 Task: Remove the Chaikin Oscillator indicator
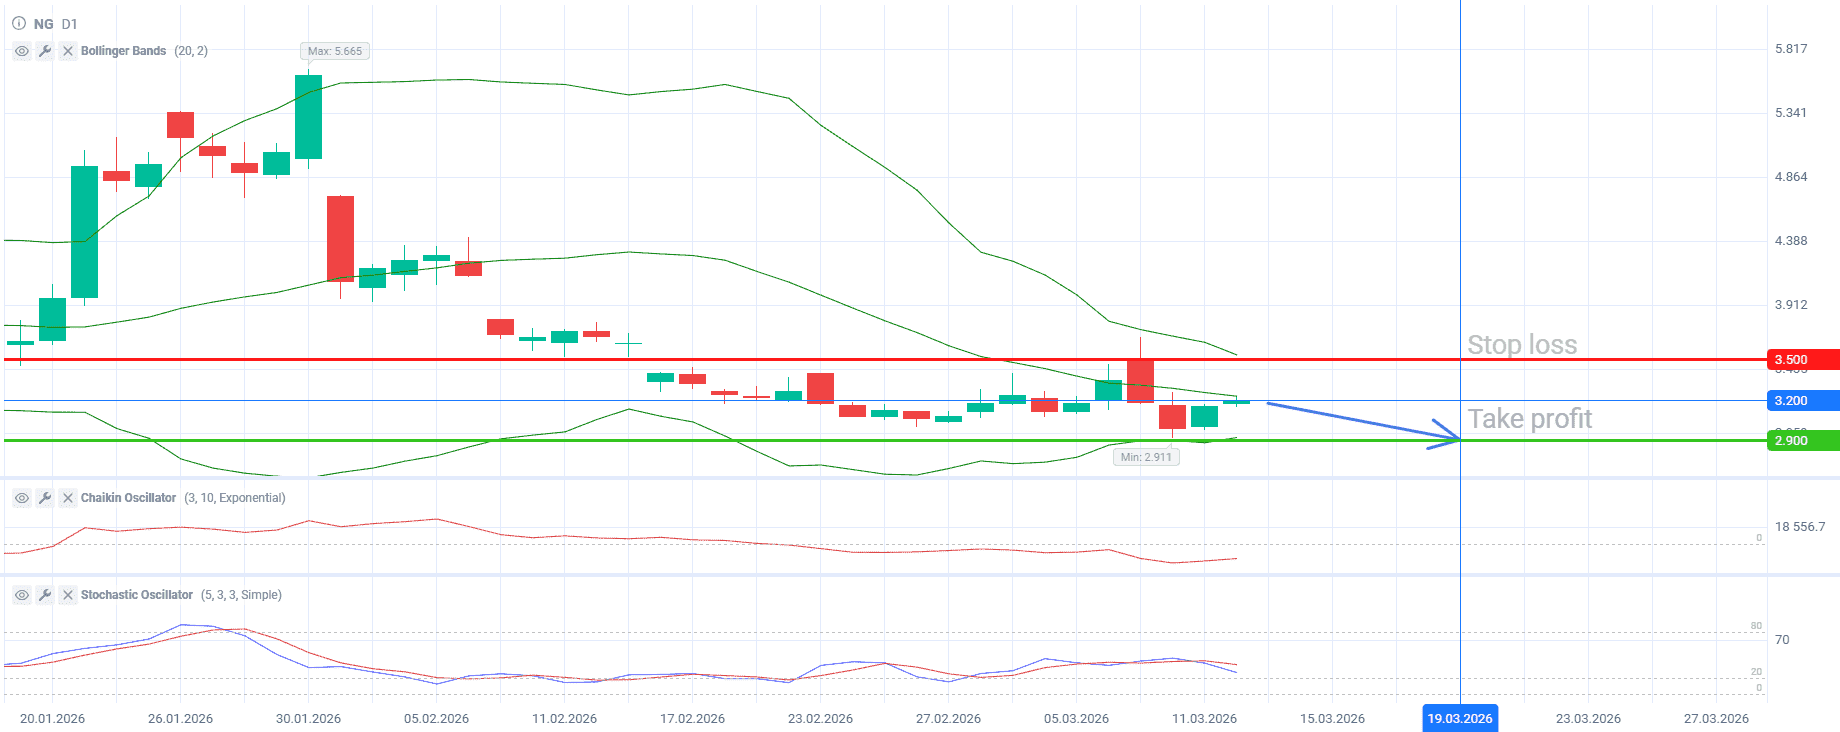click(x=68, y=498)
